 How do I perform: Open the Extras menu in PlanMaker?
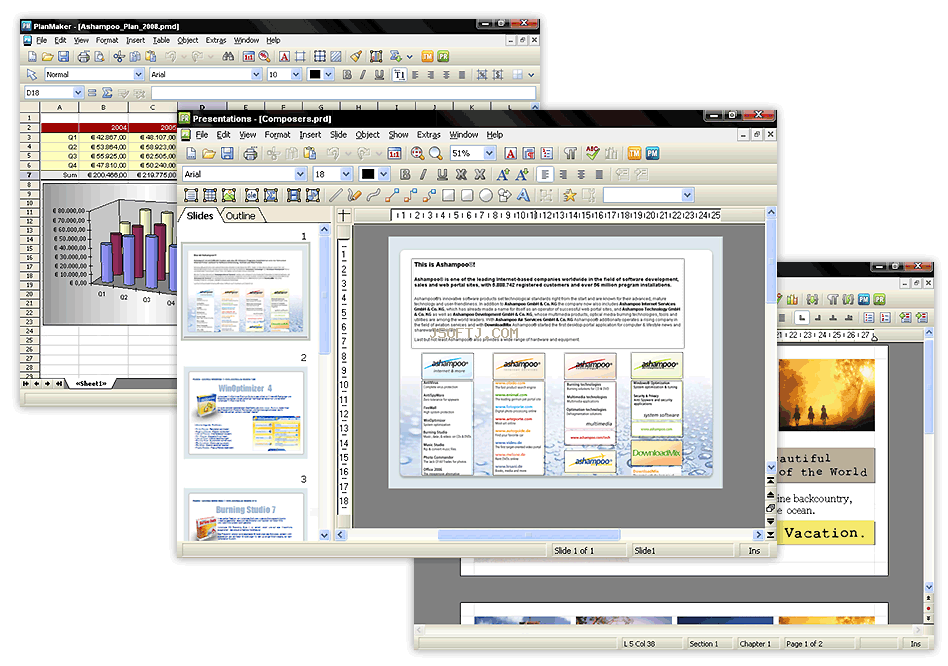(x=216, y=40)
